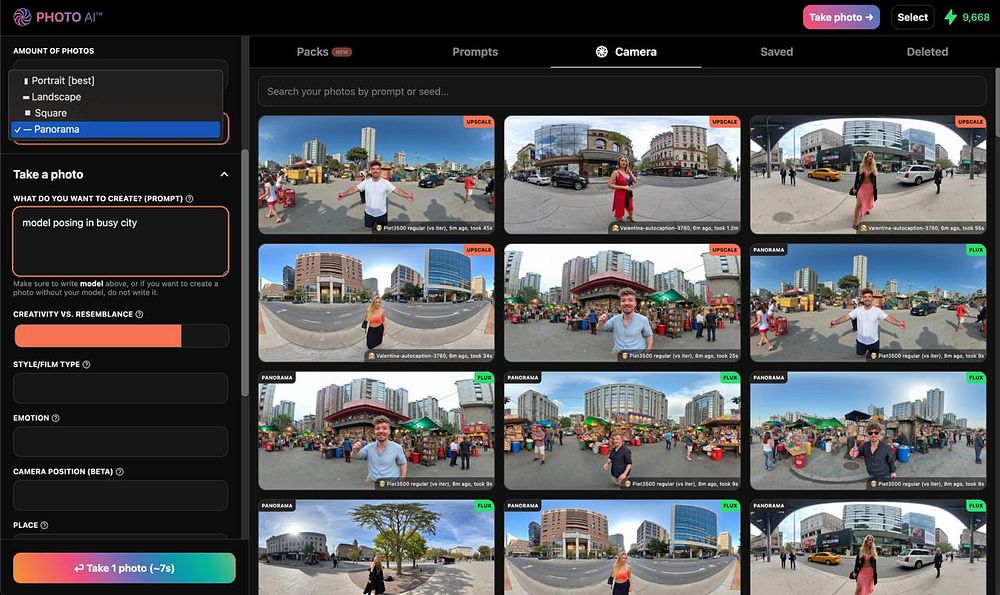Open upscaled fisheye photo with yellow taxi
The image size is (1000, 595).
868,175
